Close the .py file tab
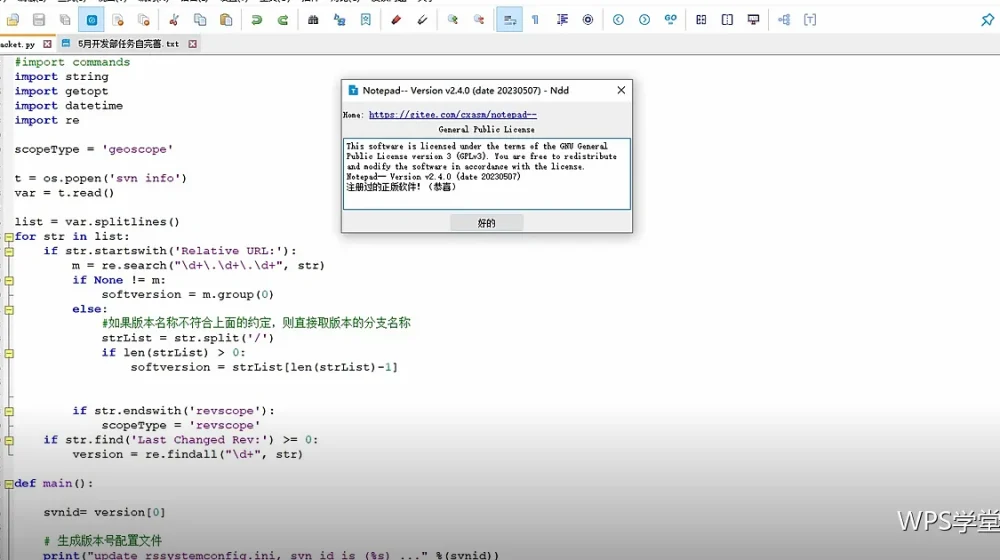 [x=47, y=44]
